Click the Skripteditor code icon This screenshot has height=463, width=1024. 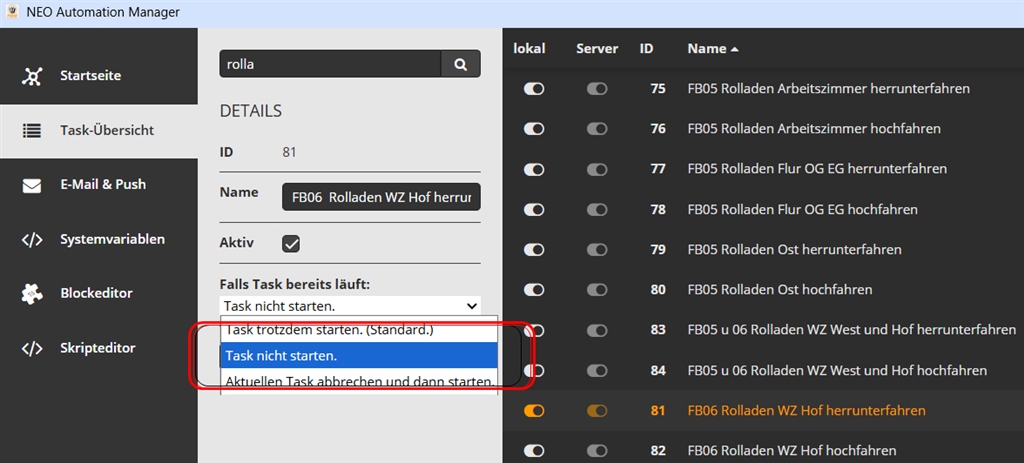click(x=32, y=348)
